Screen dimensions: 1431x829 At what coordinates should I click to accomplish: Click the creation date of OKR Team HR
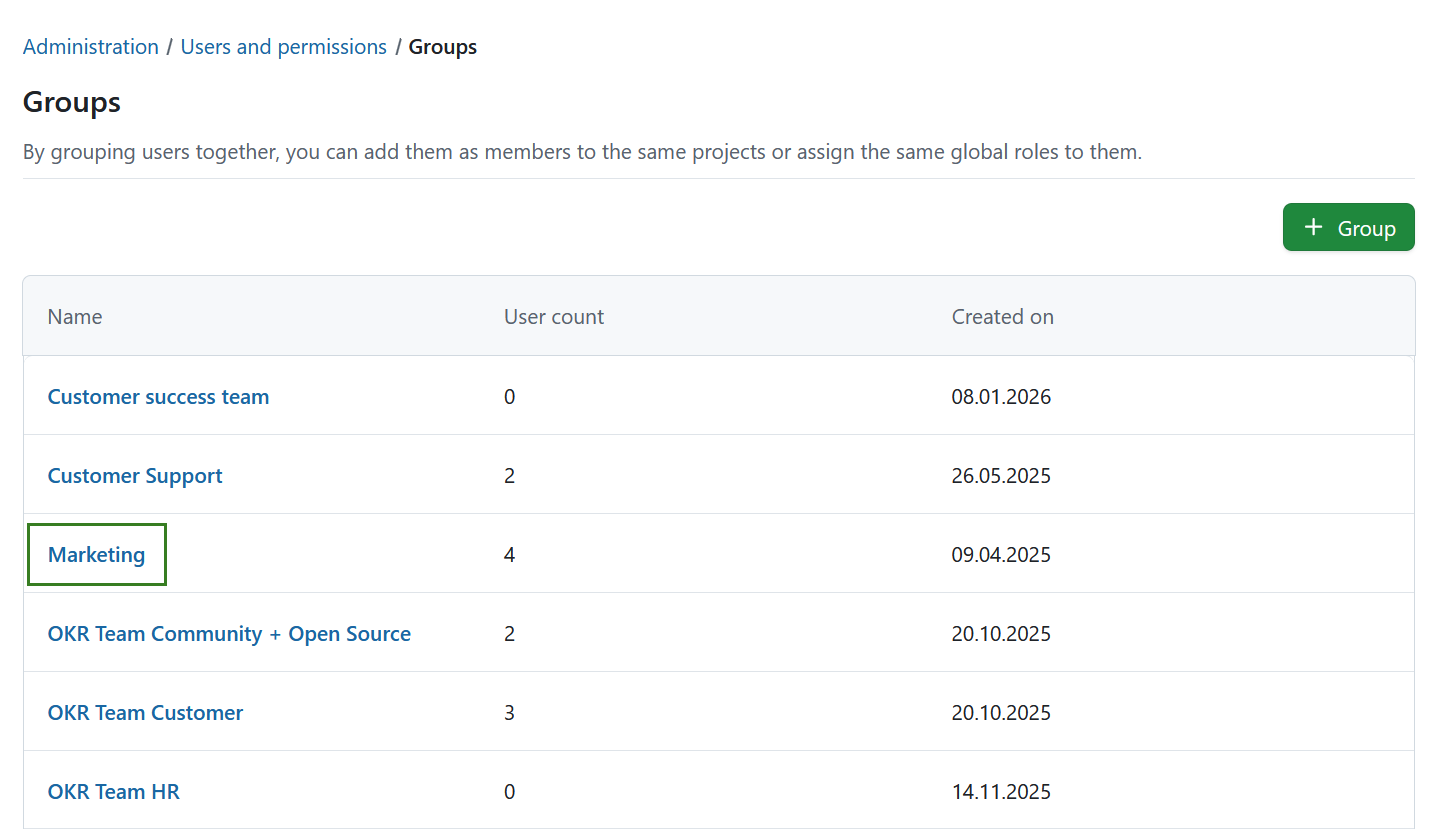(x=1001, y=791)
